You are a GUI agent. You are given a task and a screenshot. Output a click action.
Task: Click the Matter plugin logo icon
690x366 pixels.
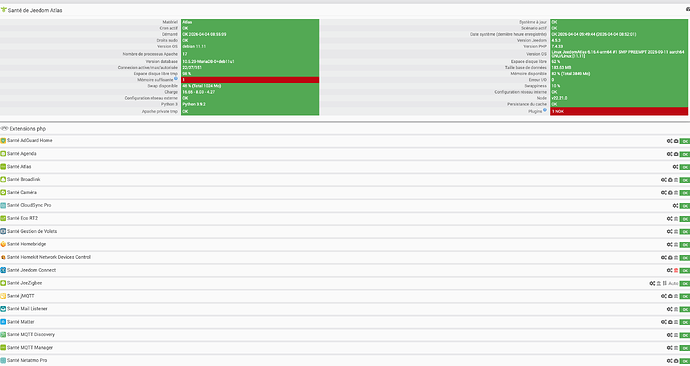pos(3,322)
